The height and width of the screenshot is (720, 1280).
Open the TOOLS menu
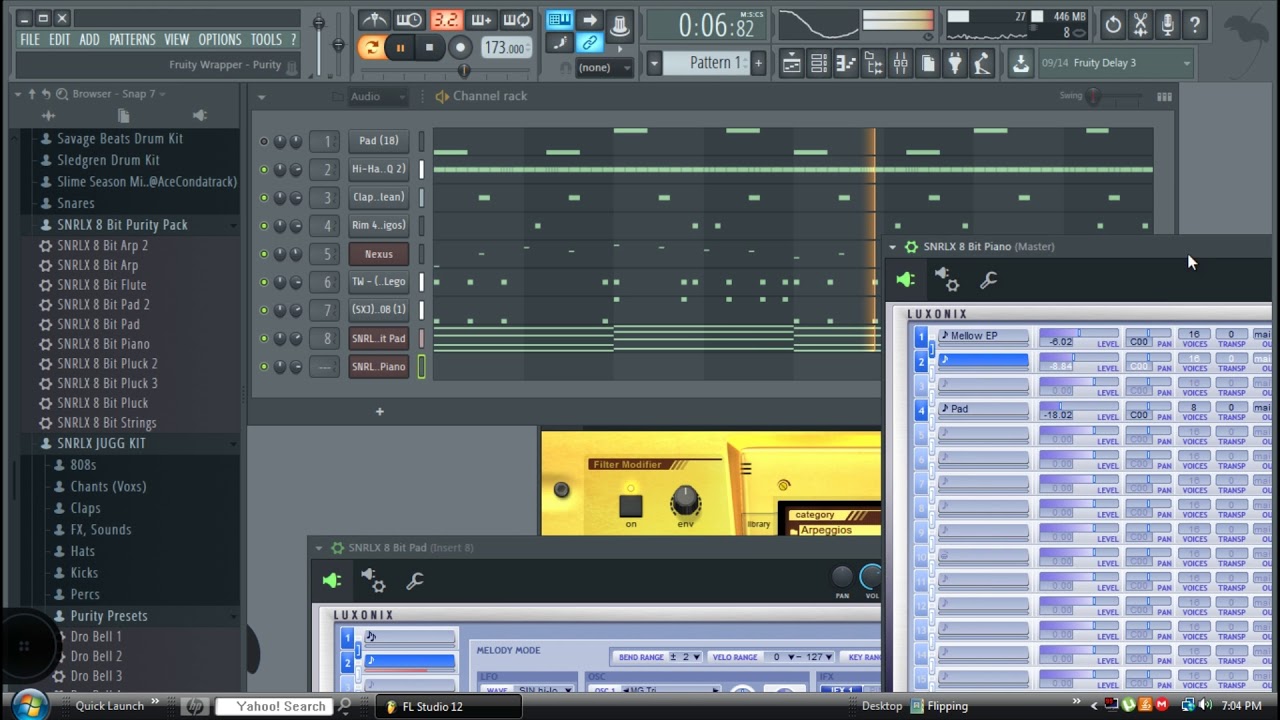tap(266, 40)
